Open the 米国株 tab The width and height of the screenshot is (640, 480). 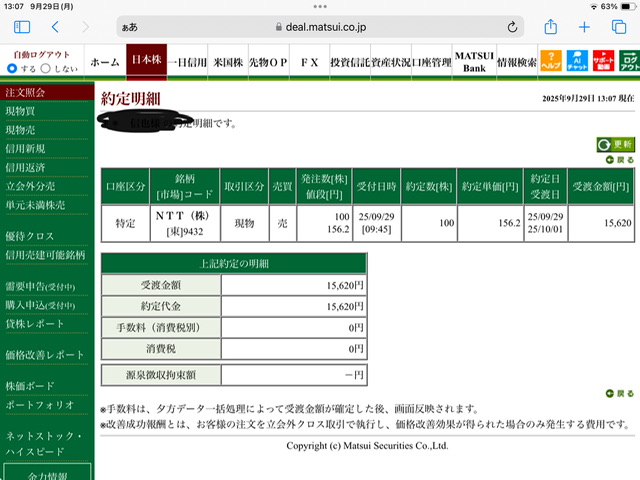(x=228, y=62)
